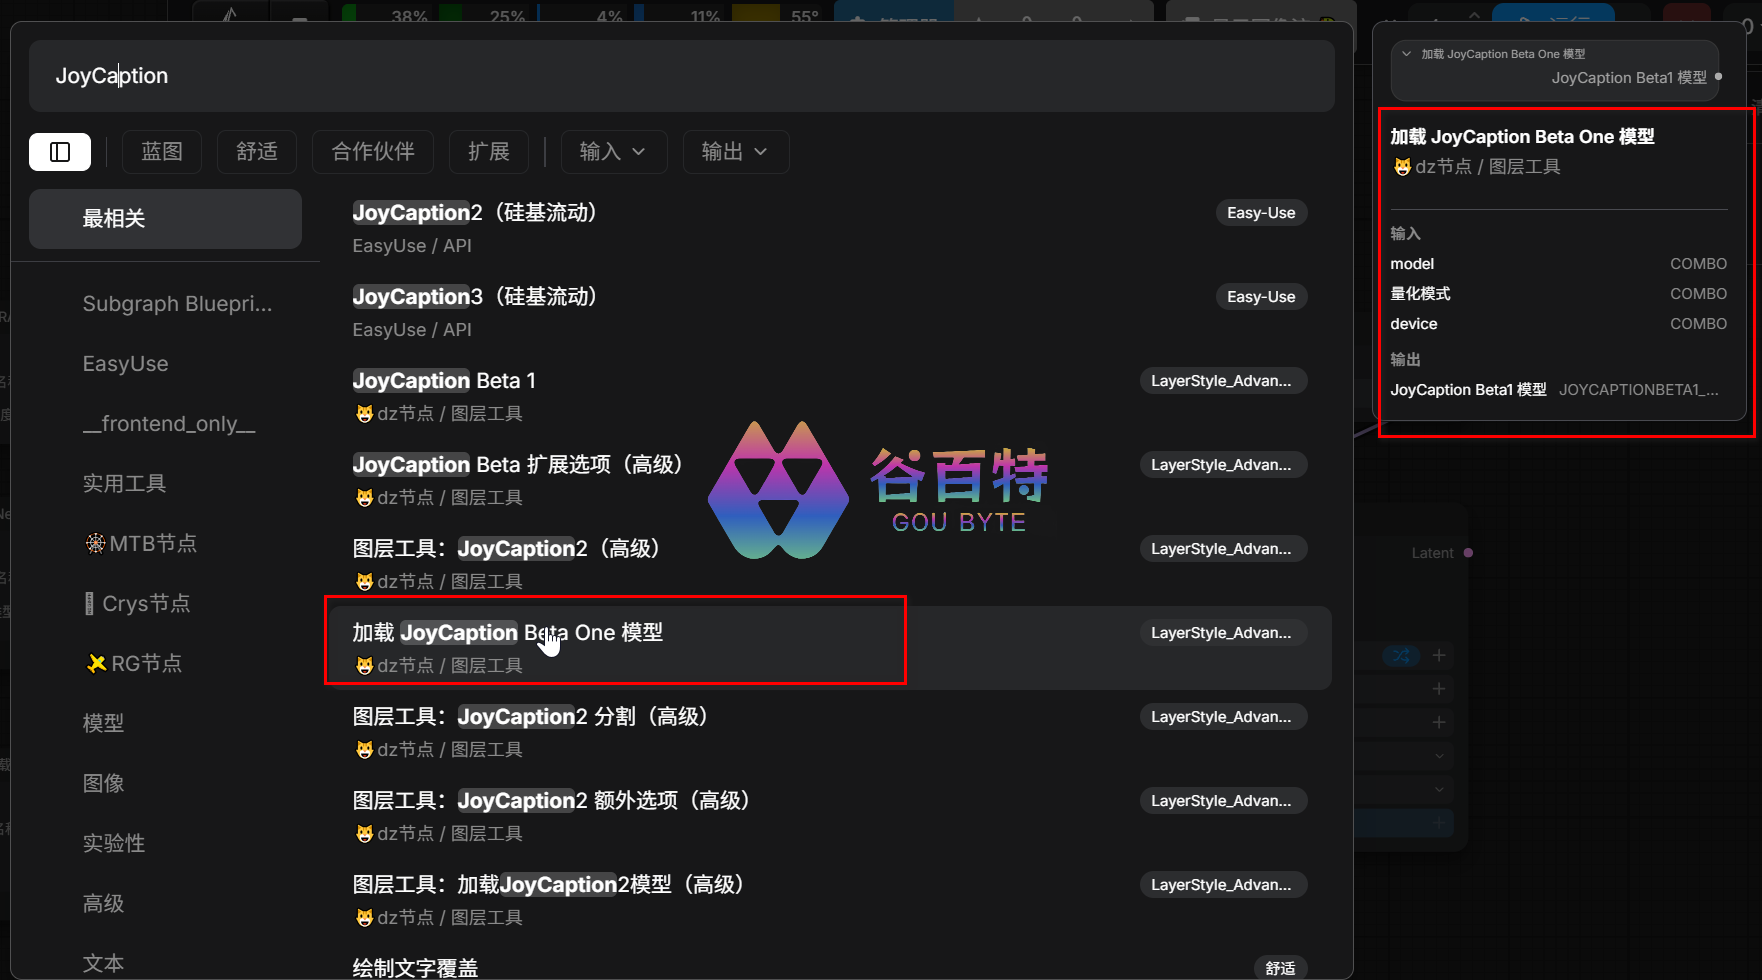Click the device COMBO input row
1762x980 pixels.
[x=1559, y=324]
